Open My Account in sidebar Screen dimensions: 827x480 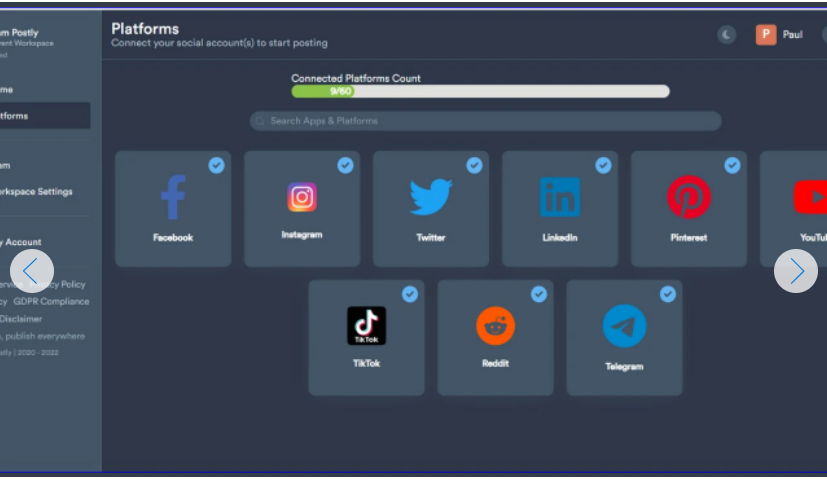pyautogui.click(x=21, y=242)
